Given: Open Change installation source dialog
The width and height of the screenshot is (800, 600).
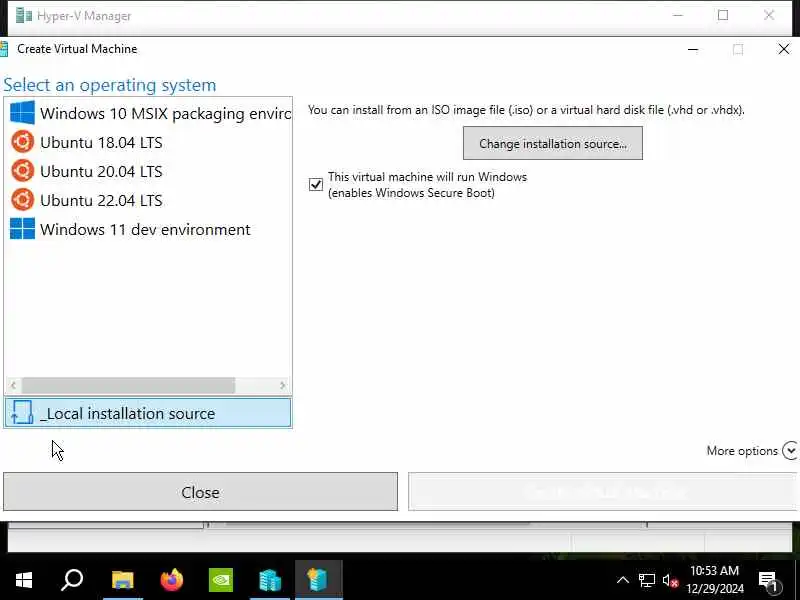Looking at the screenshot, I should point(553,143).
